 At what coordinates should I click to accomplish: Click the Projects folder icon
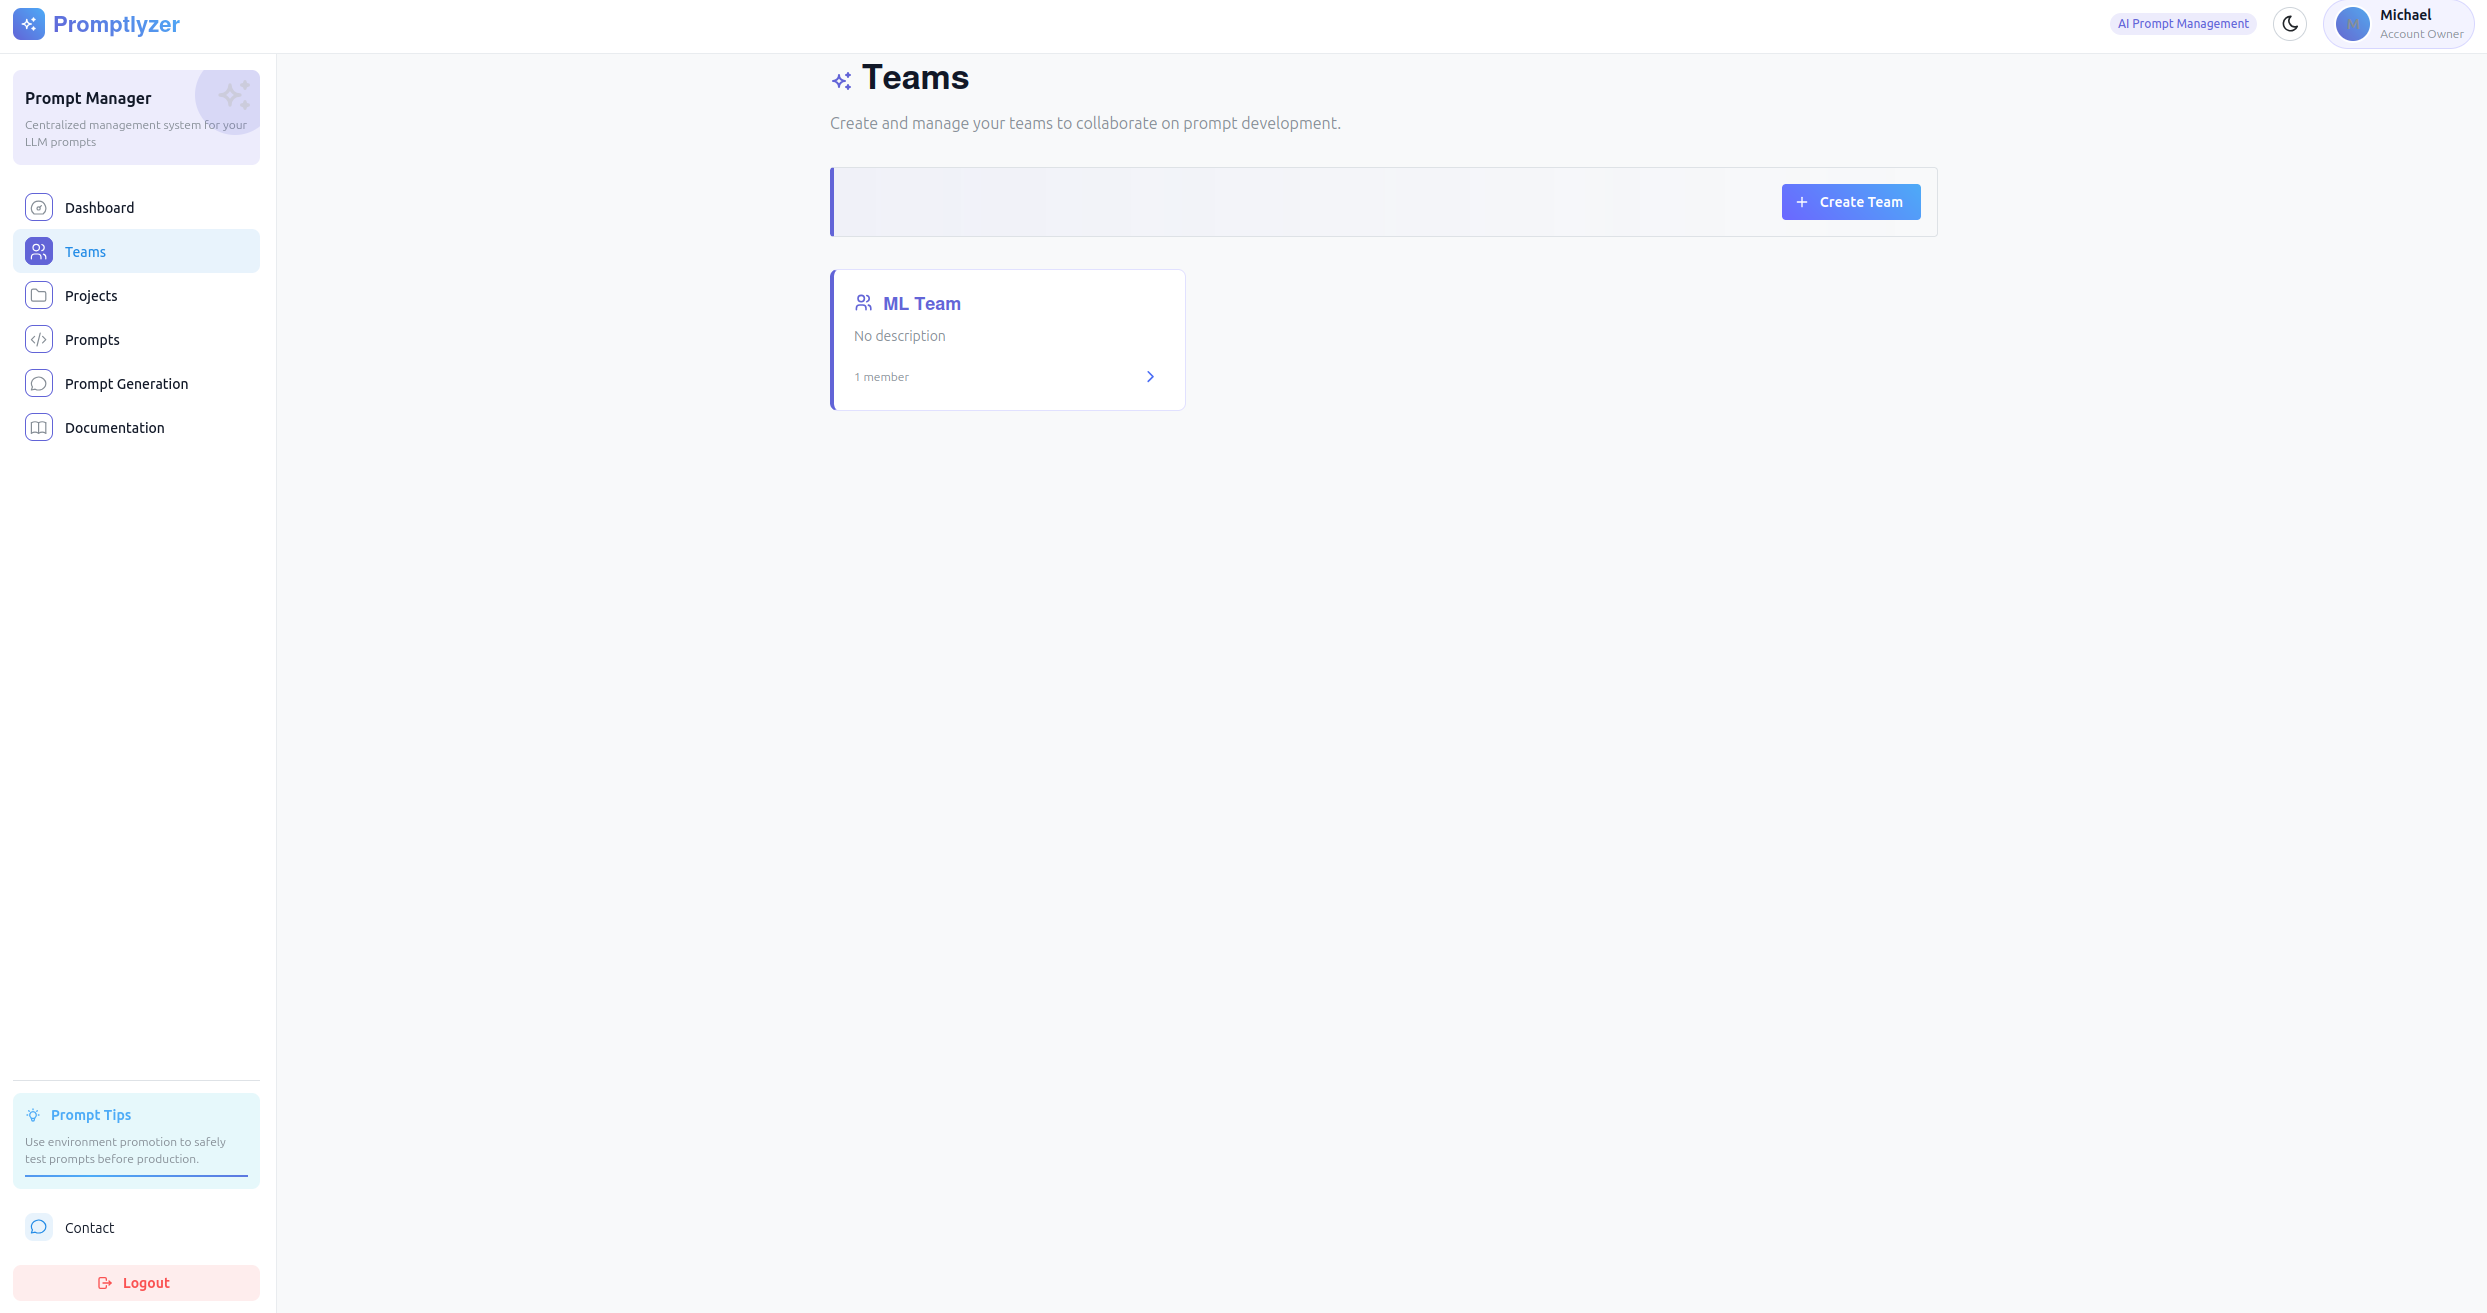[39, 296]
